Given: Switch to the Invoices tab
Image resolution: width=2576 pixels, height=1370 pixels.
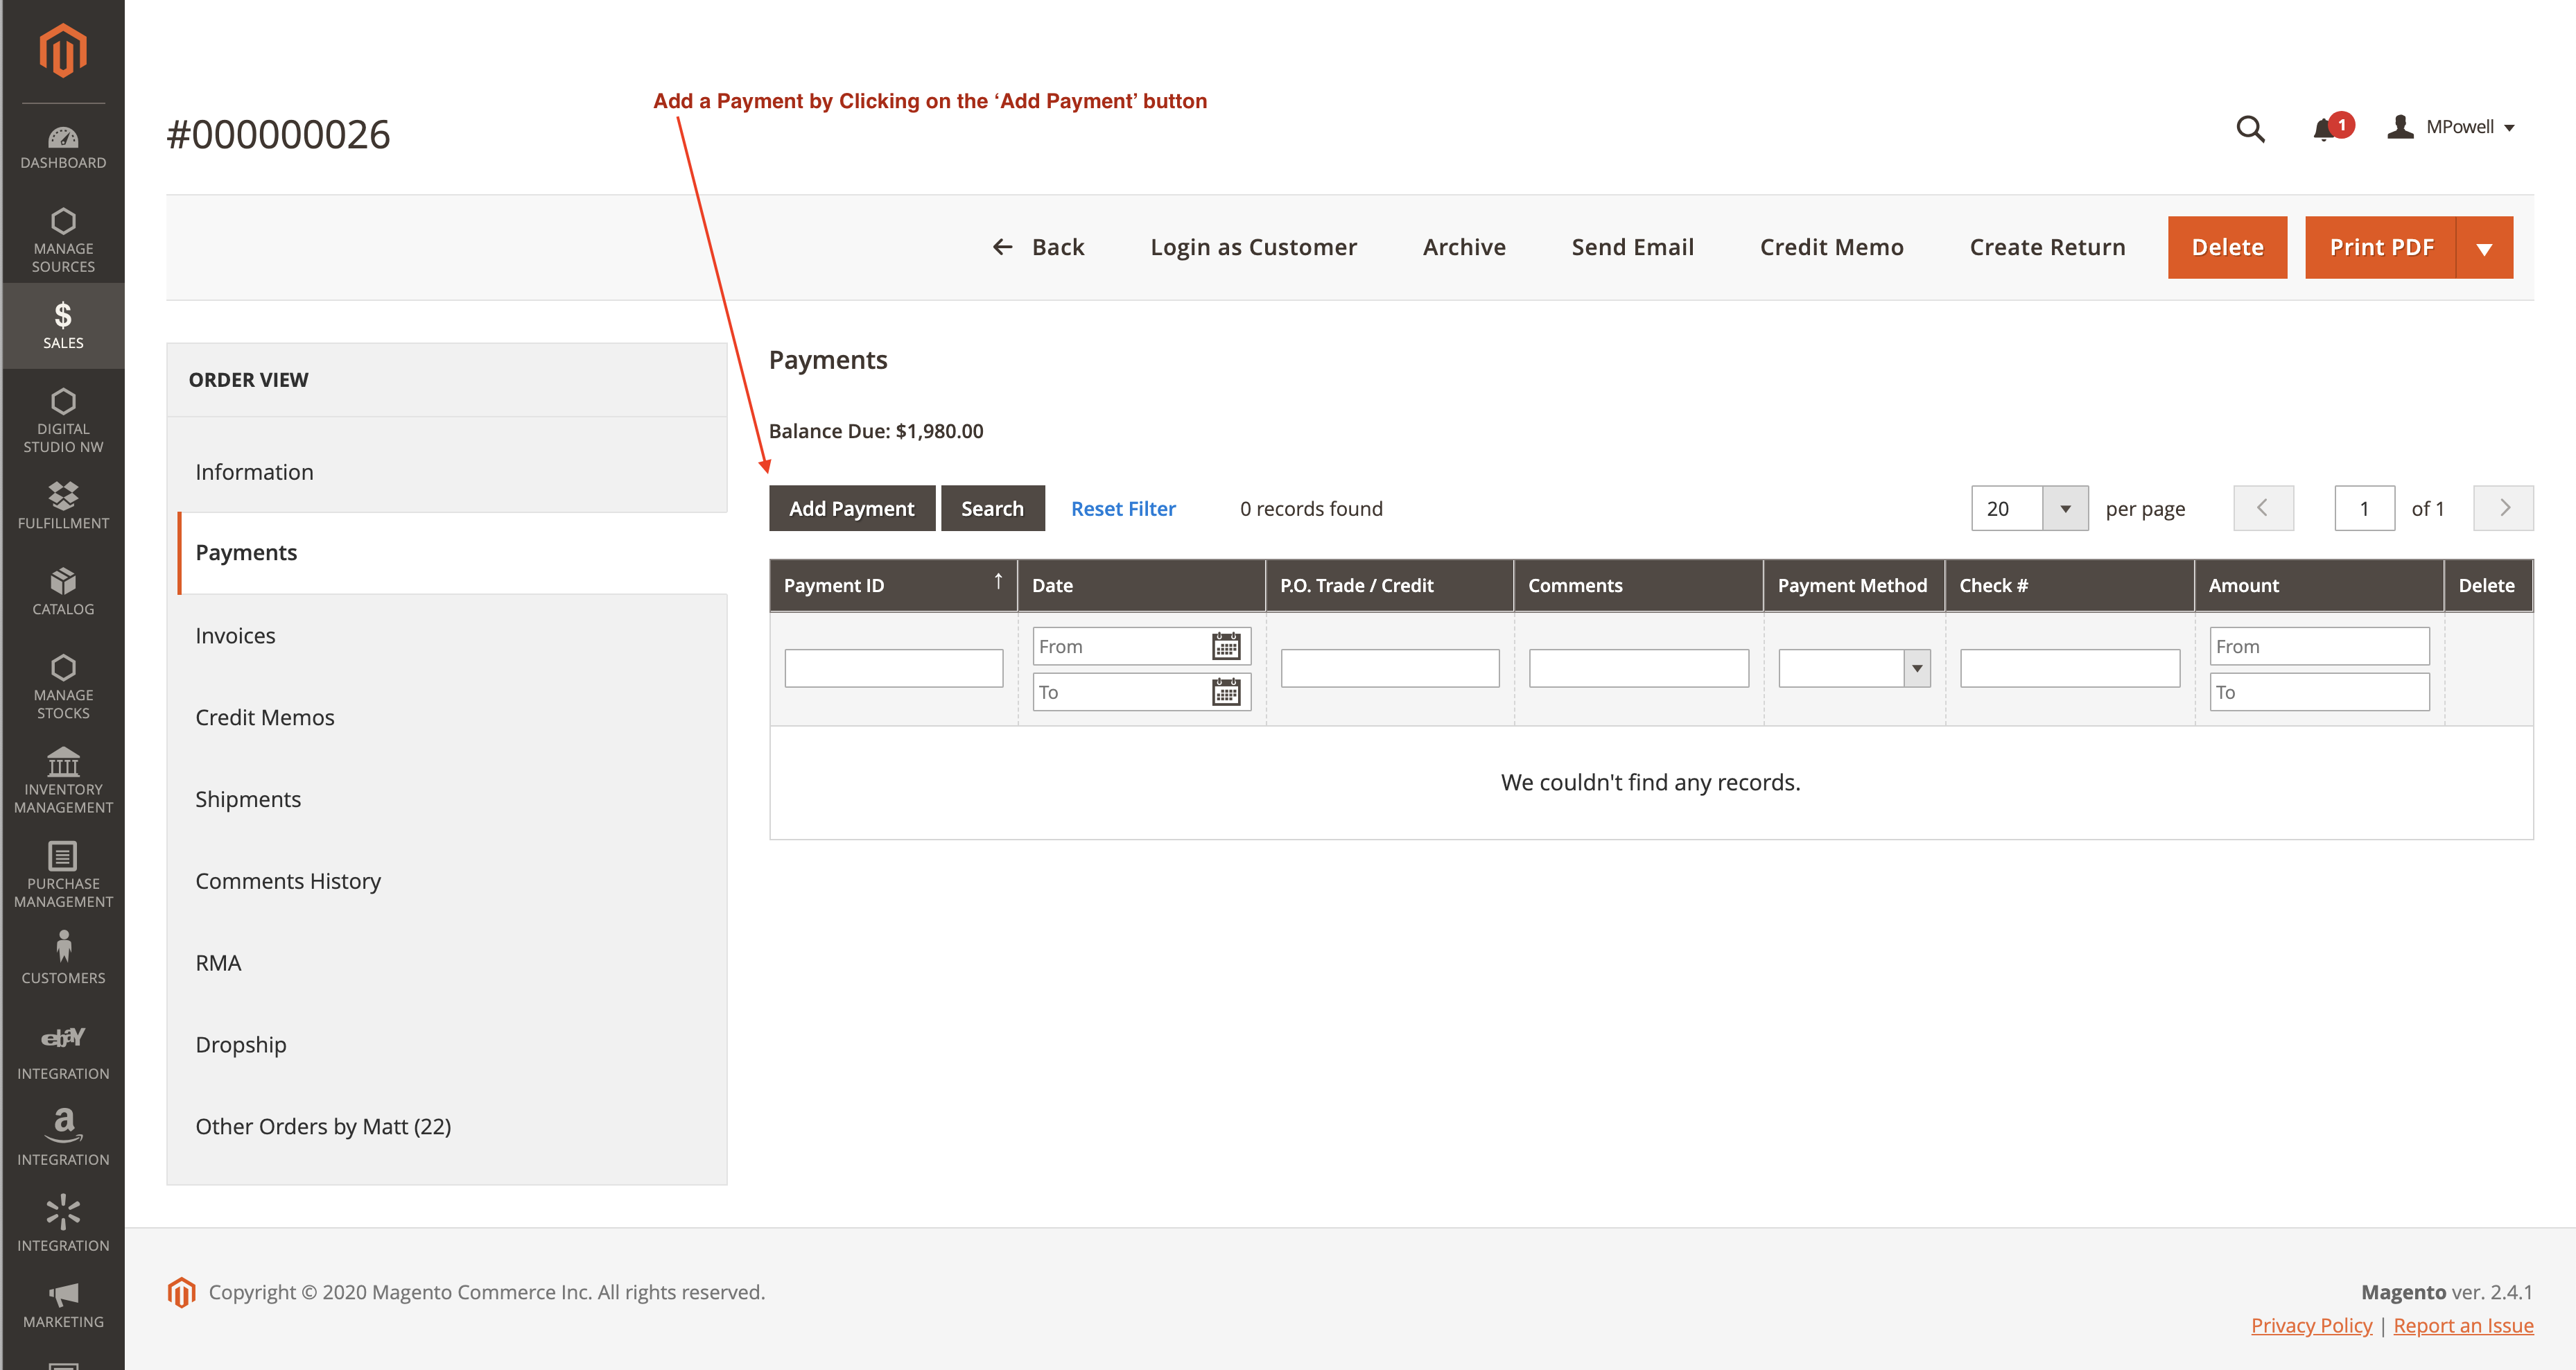Looking at the screenshot, I should (x=235, y=635).
